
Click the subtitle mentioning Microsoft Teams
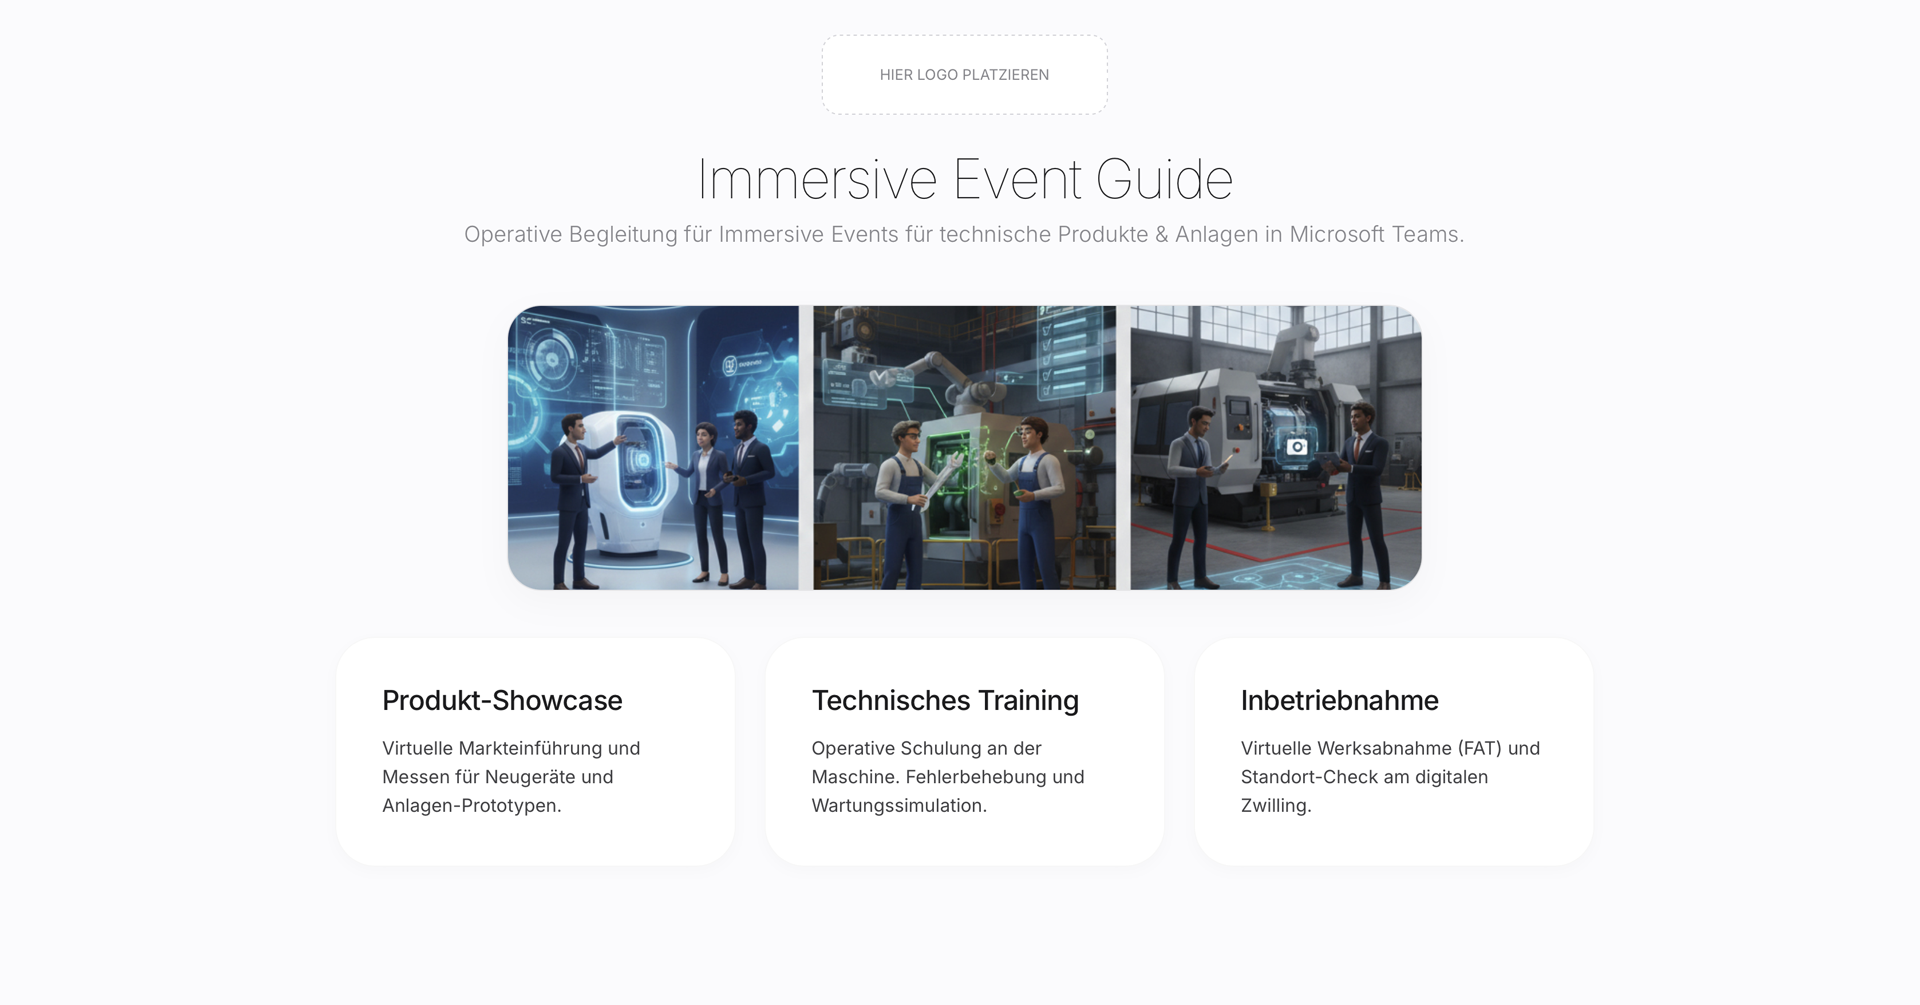click(x=964, y=235)
